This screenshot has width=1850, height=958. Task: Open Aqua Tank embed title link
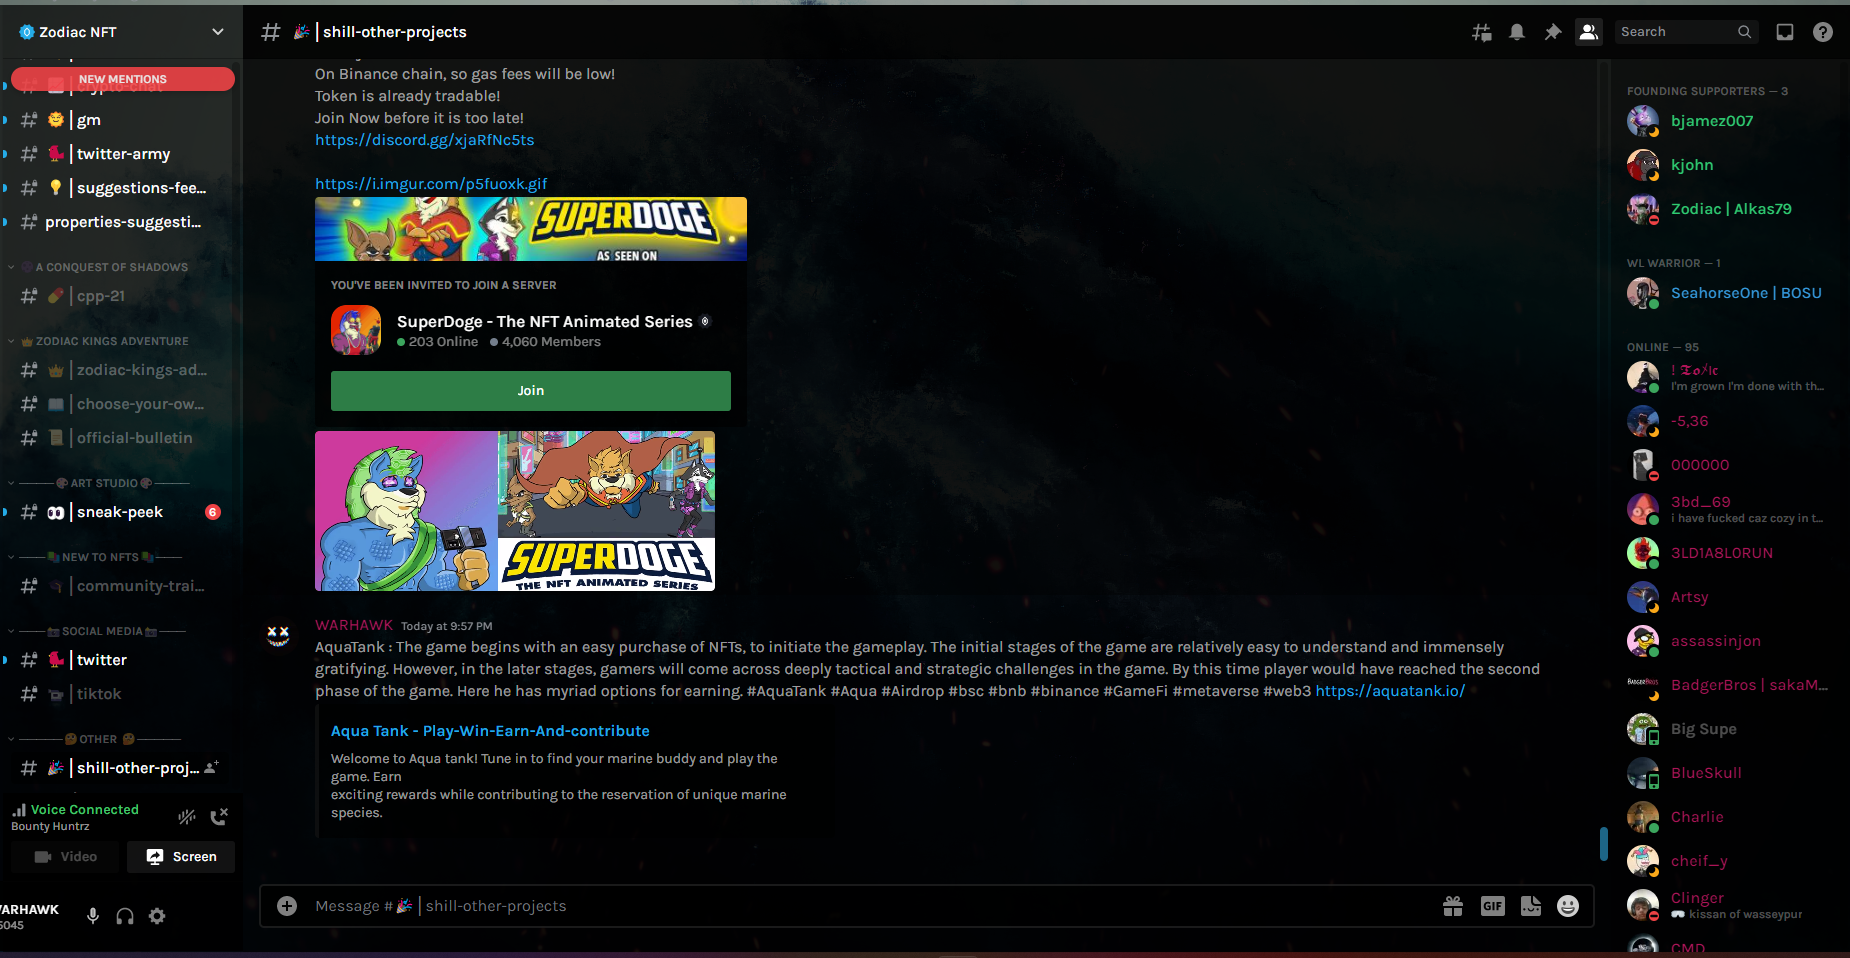click(x=490, y=731)
